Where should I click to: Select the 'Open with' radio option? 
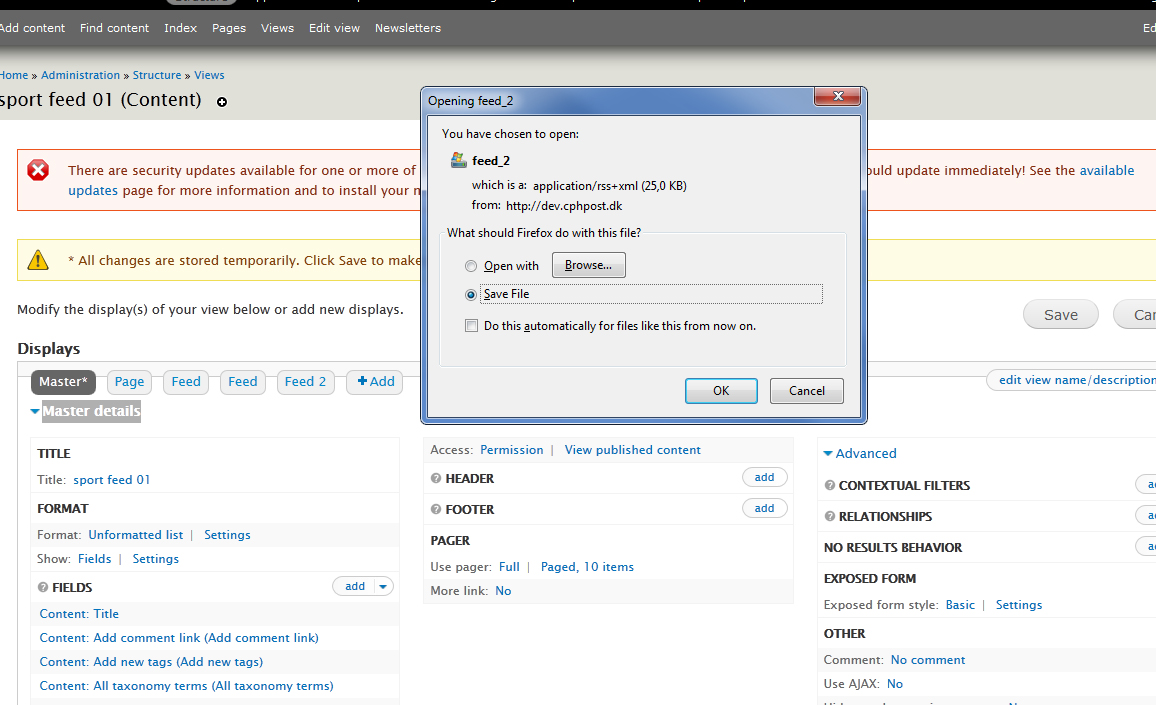click(x=471, y=266)
